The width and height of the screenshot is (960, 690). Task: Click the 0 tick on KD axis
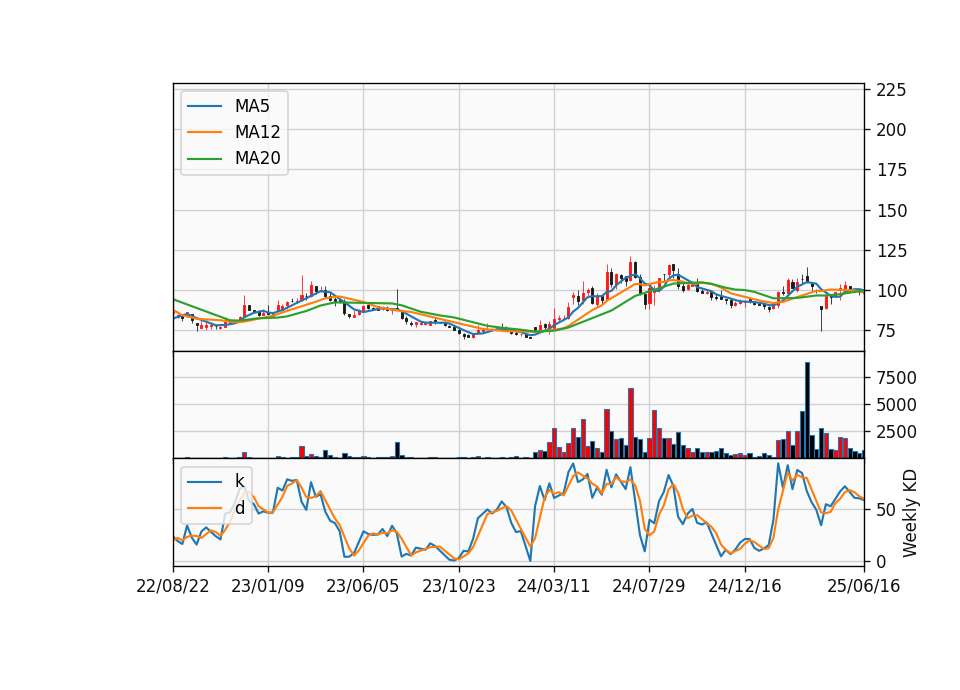coord(881,561)
